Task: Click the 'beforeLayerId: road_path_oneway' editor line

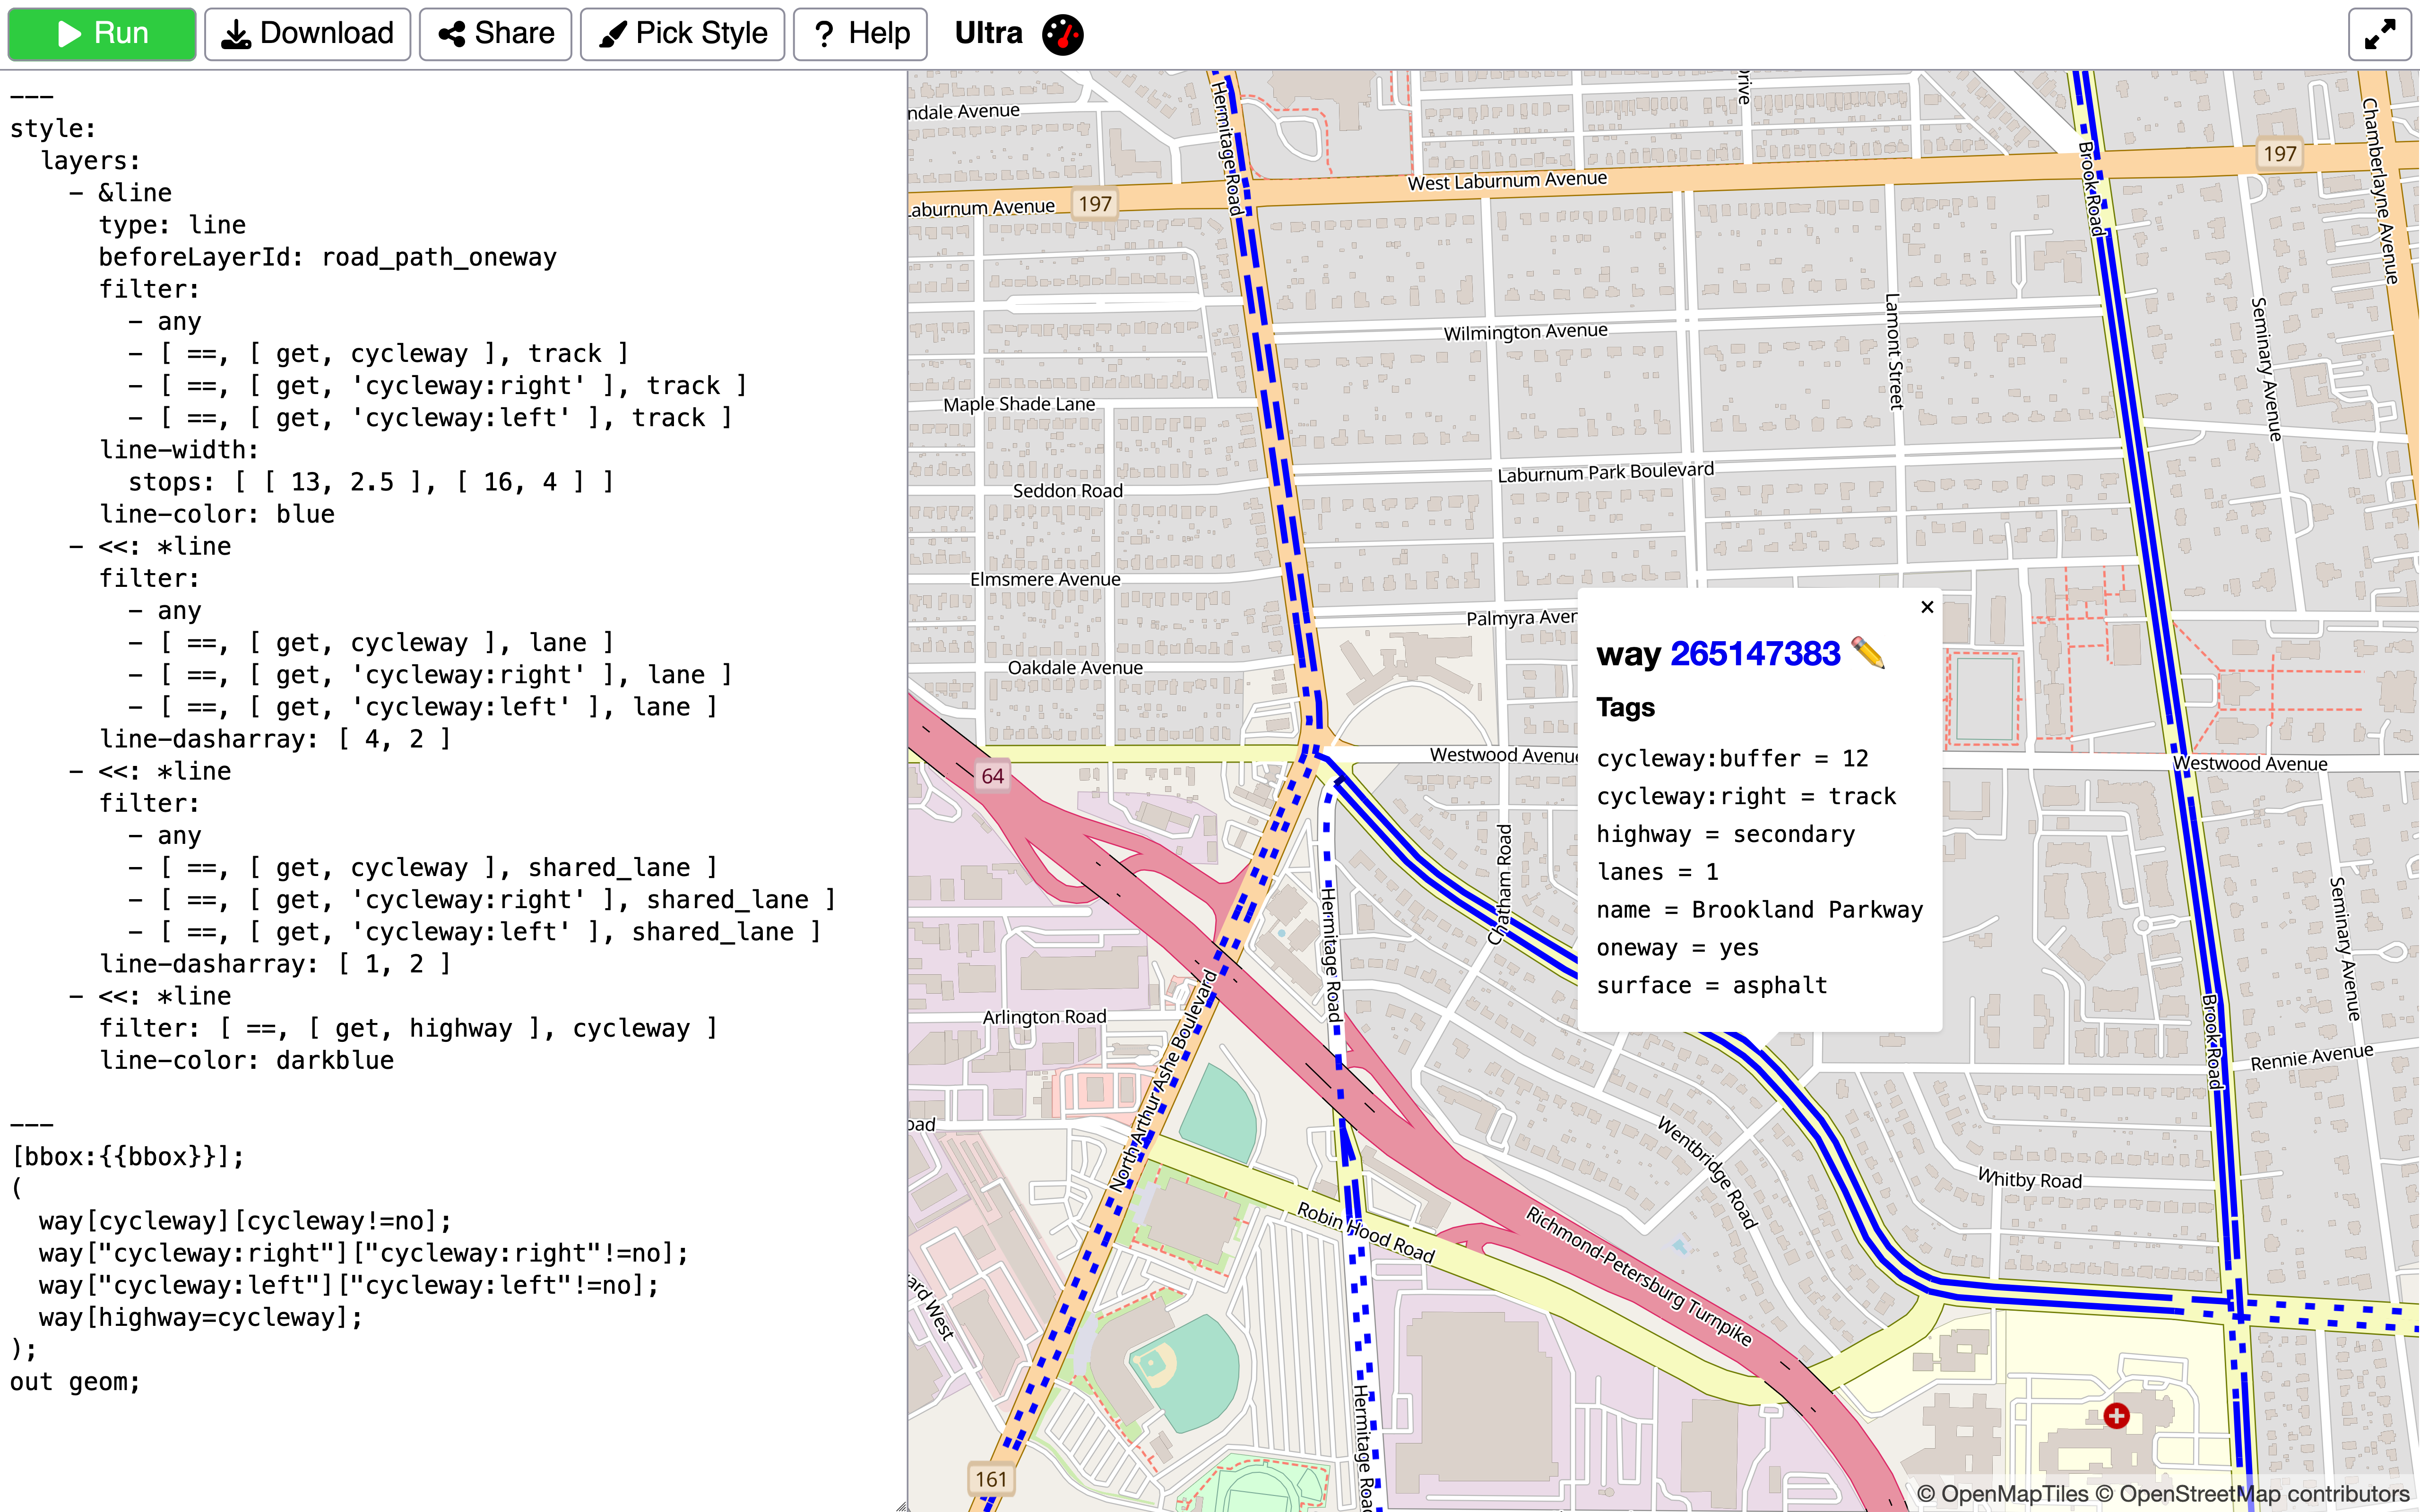Action: pos(327,257)
